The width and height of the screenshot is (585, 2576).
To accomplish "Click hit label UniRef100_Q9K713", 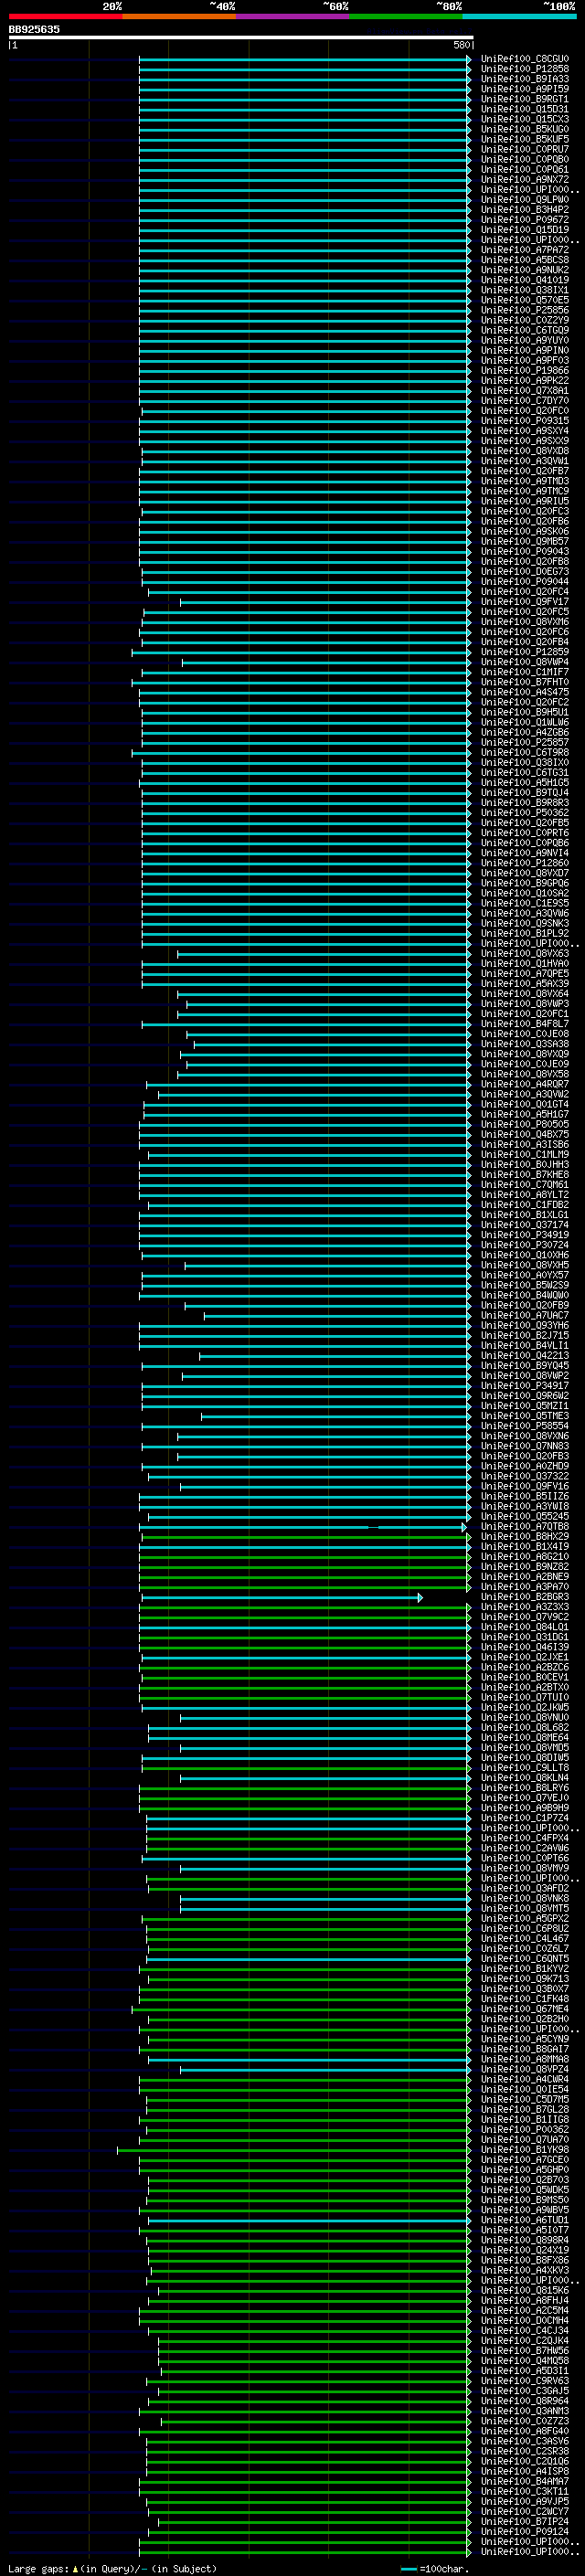I will (524, 1979).
